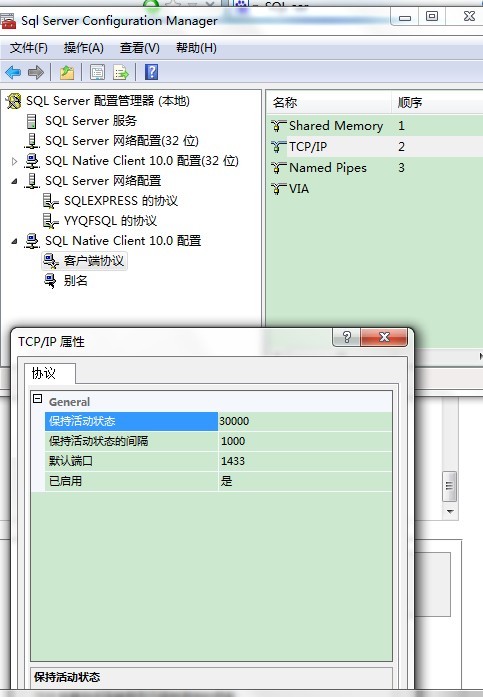This screenshot has width=483, height=697.
Task: Maximize the Configuration Manager window
Action: [432, 17]
